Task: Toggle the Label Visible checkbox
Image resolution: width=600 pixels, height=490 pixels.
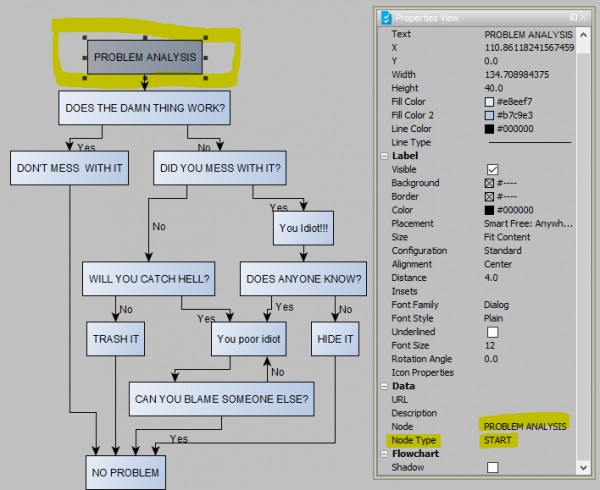Action: 491,169
